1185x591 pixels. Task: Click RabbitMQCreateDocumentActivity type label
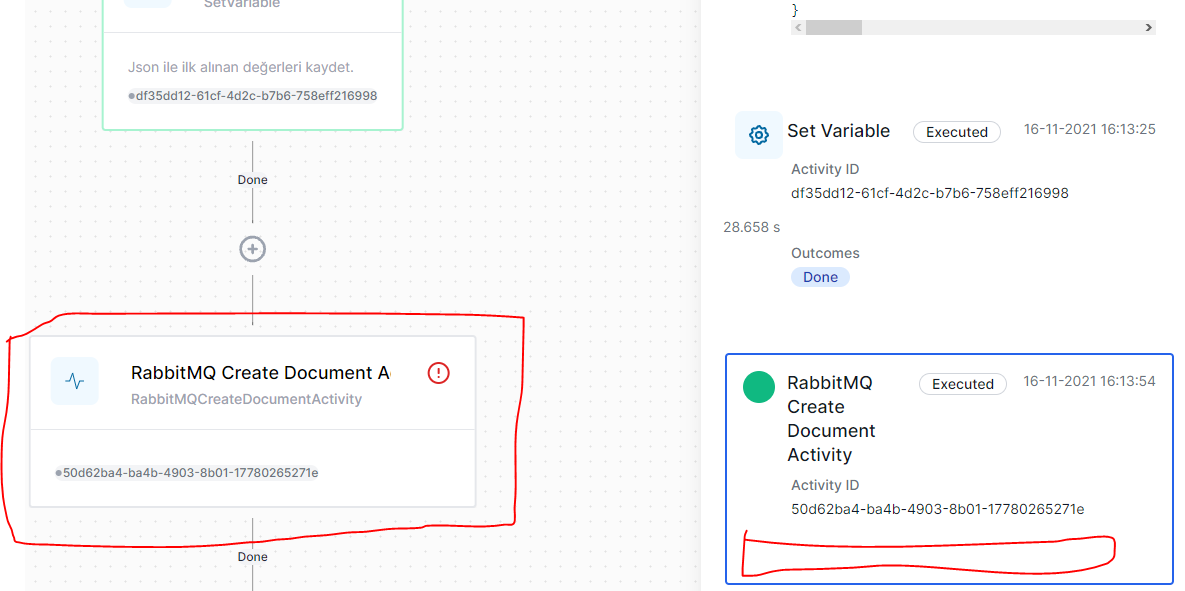(246, 399)
